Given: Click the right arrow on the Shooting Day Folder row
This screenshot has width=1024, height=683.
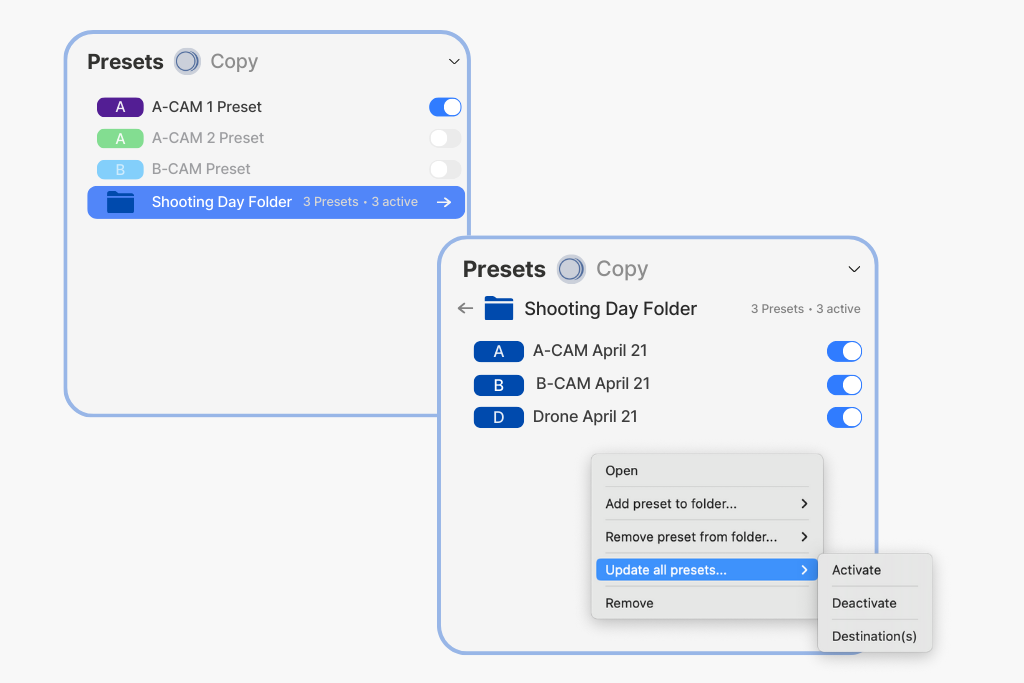Looking at the screenshot, I should [444, 202].
